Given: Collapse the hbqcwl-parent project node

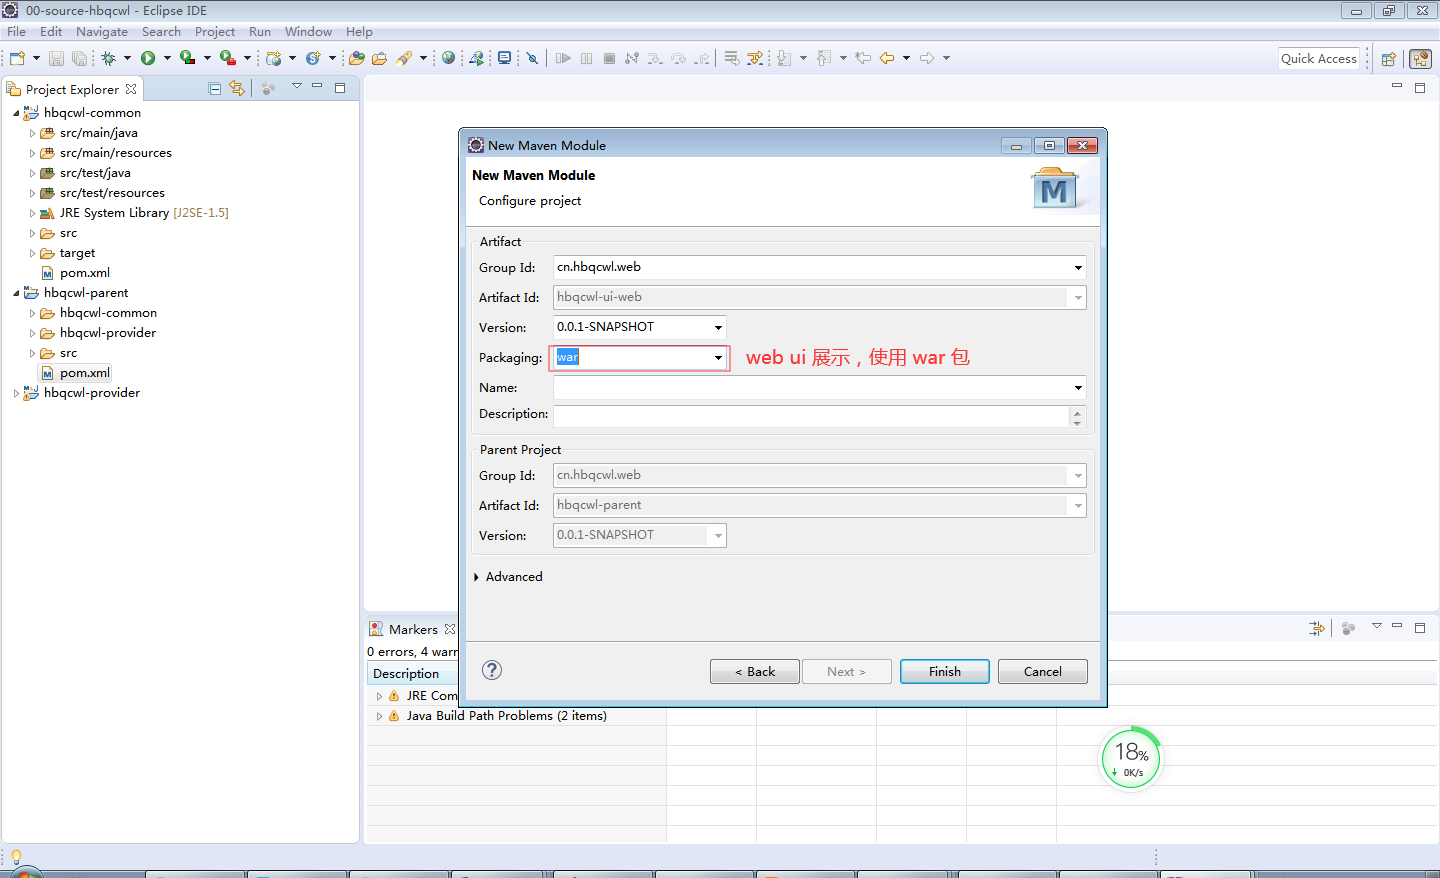Looking at the screenshot, I should point(16,293).
